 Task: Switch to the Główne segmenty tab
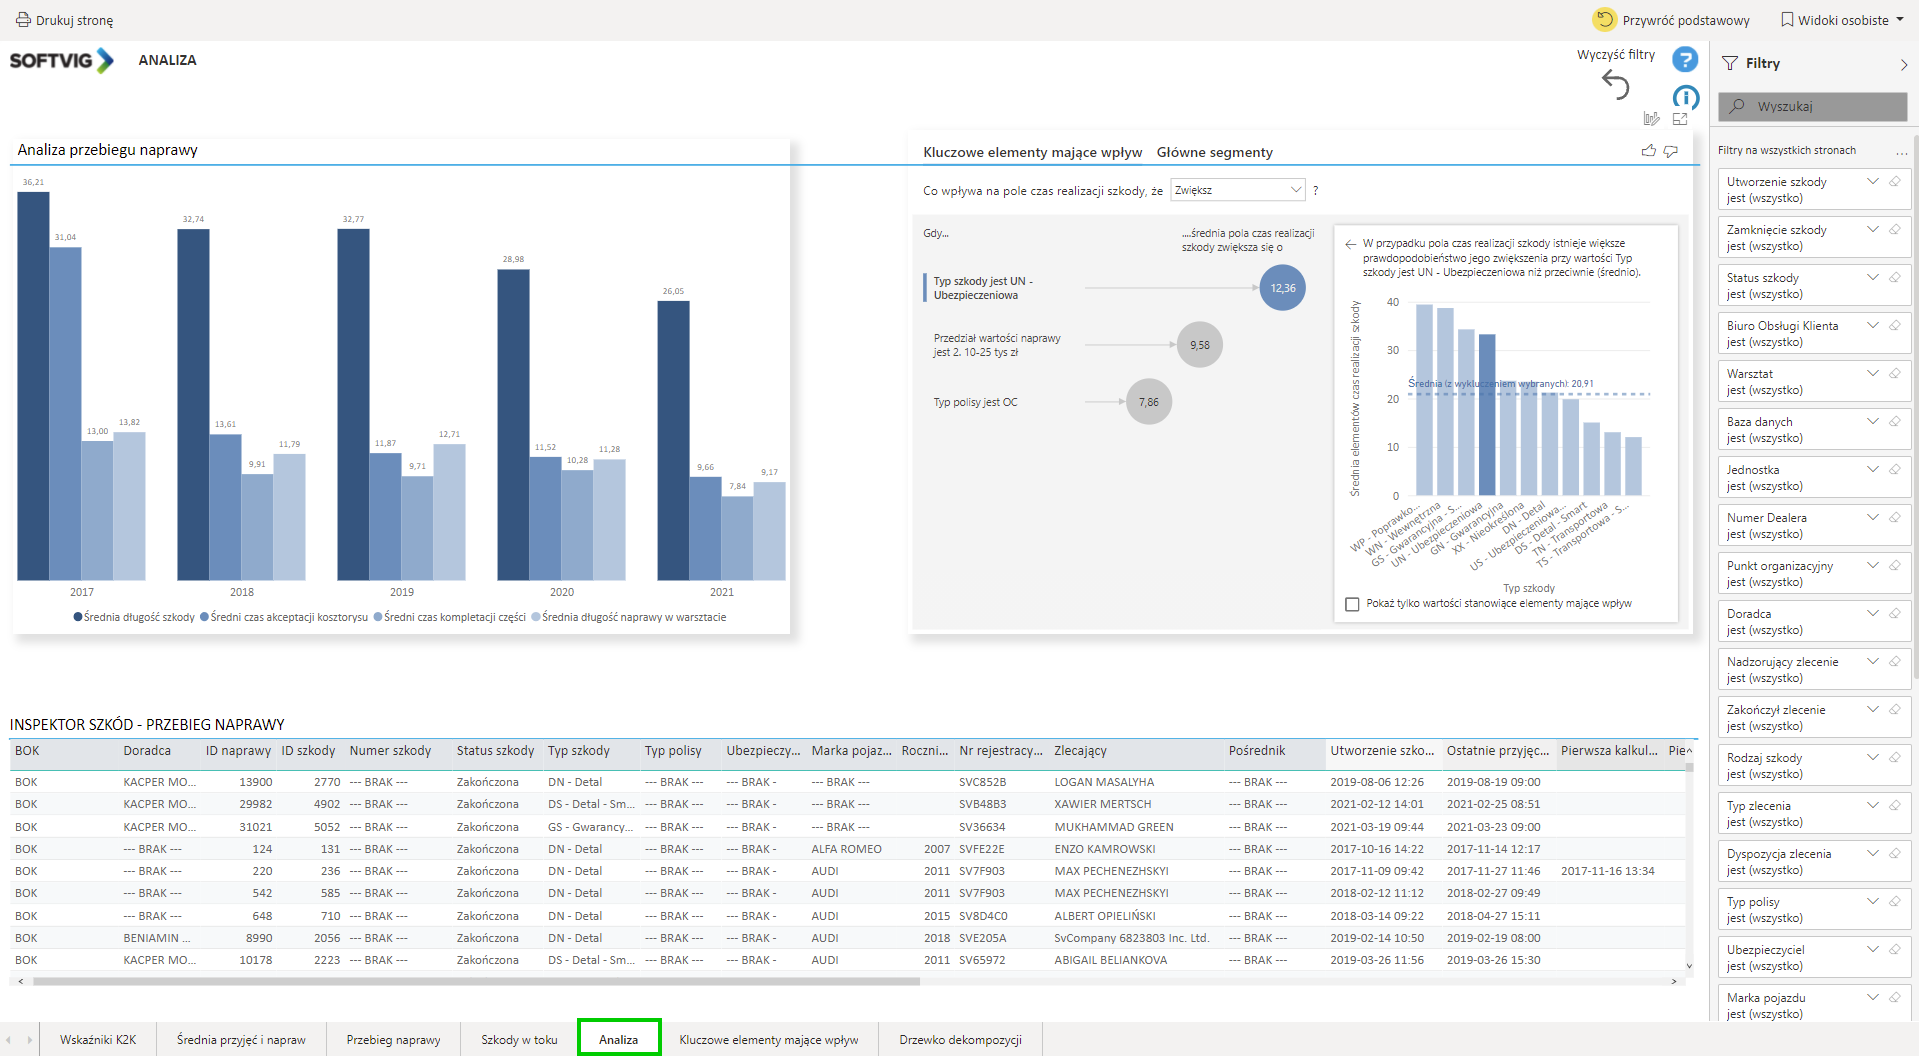tap(1214, 152)
